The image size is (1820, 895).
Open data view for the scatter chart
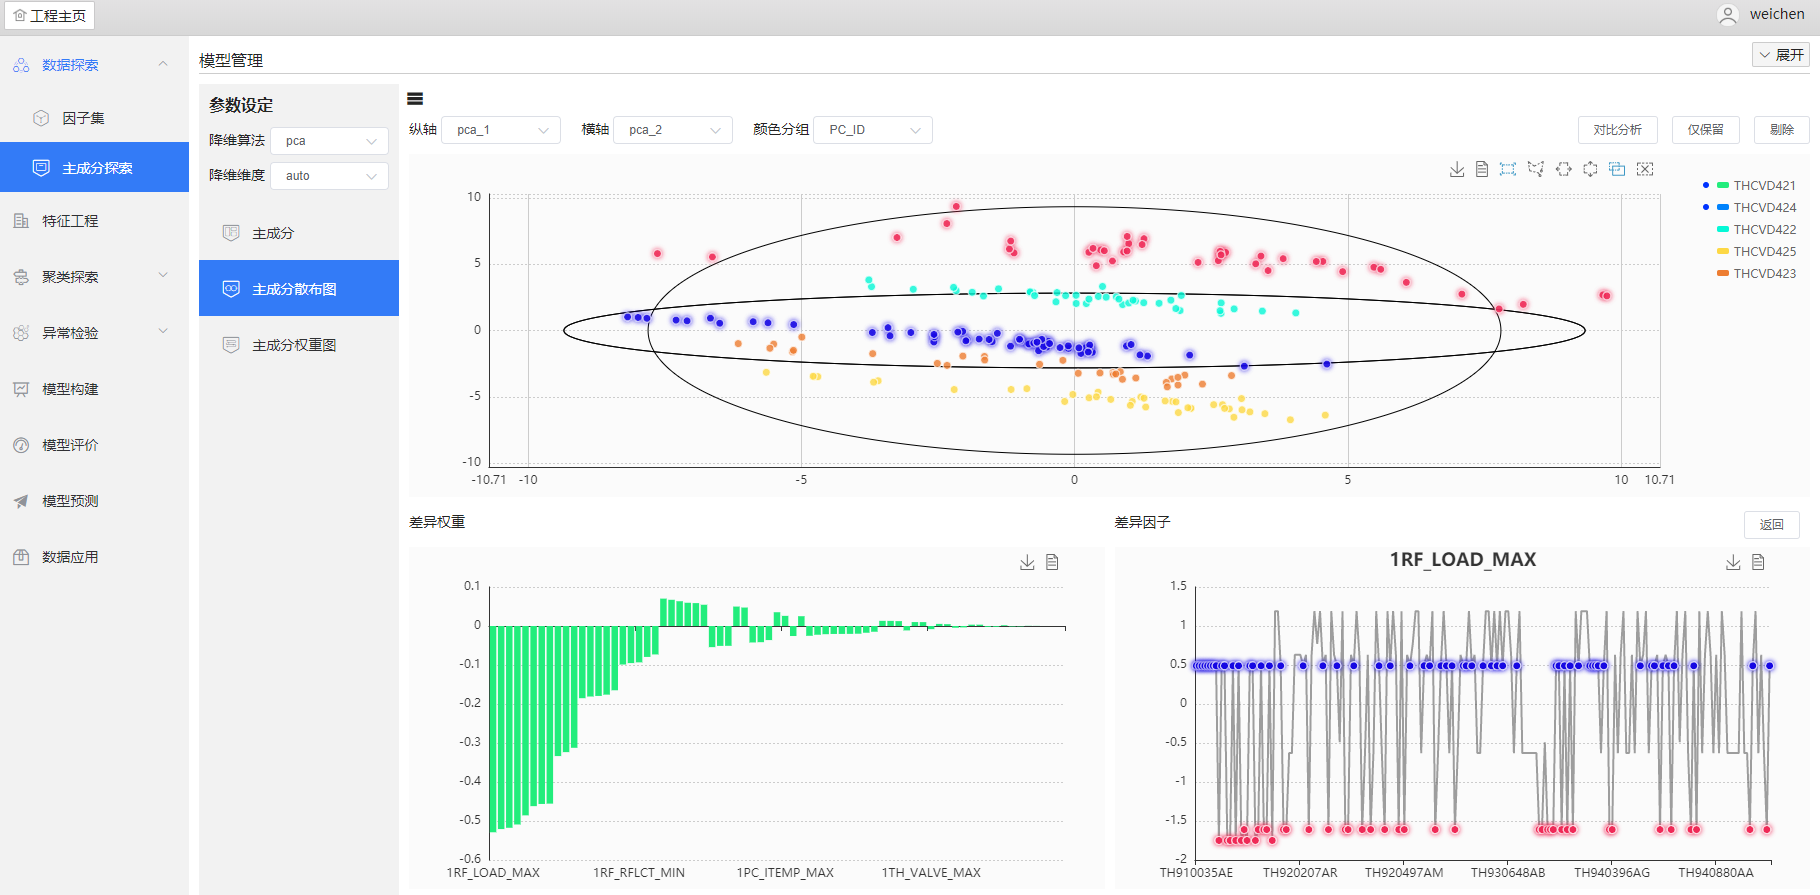click(x=1482, y=169)
